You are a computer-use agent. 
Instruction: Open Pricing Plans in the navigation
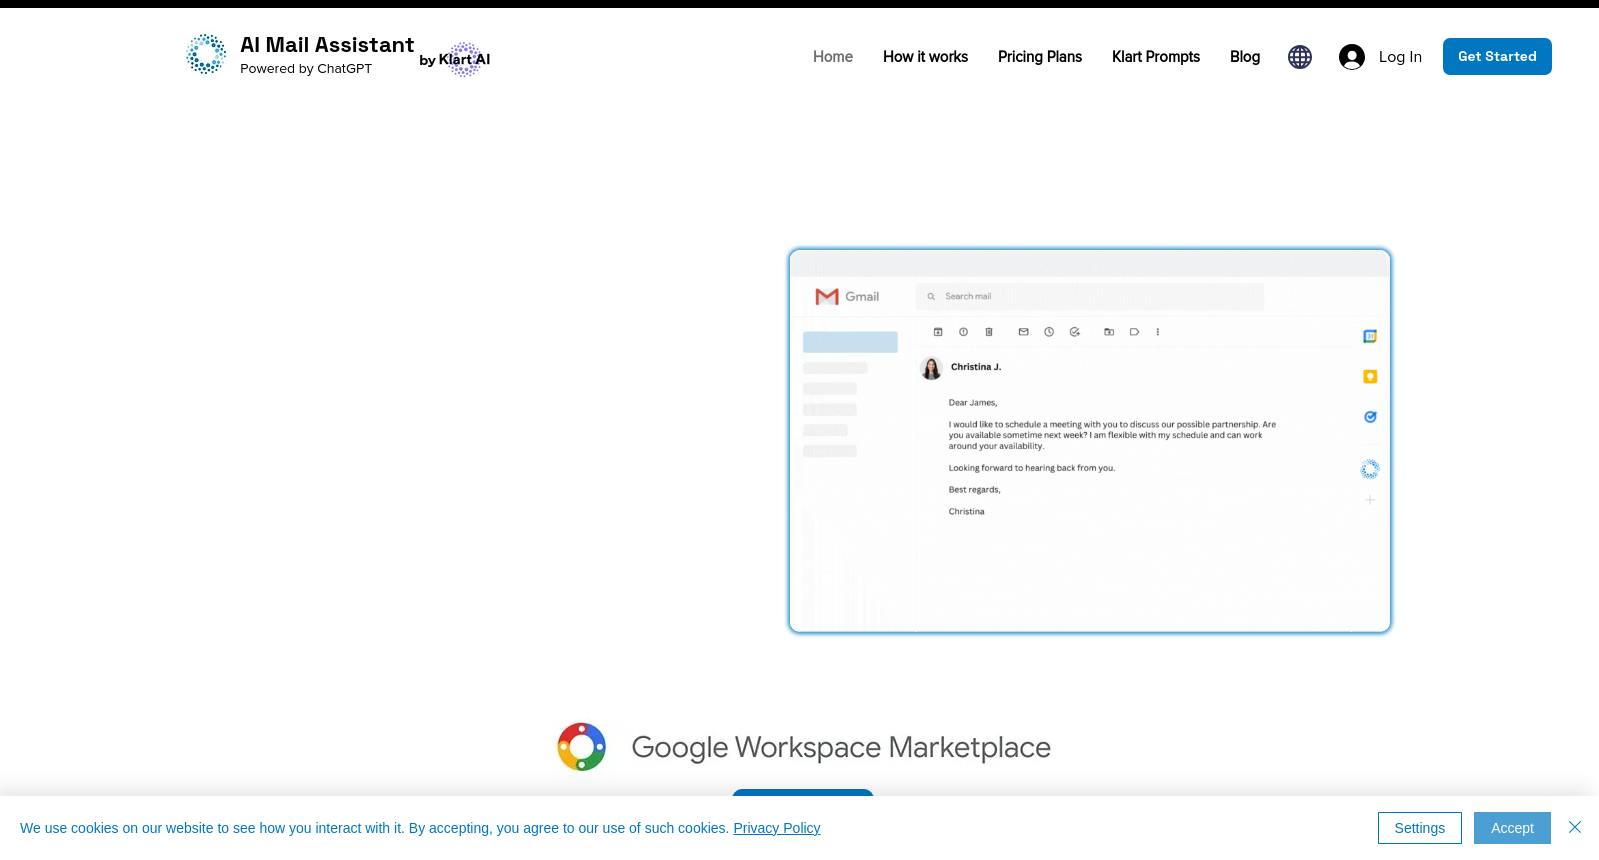(1040, 57)
